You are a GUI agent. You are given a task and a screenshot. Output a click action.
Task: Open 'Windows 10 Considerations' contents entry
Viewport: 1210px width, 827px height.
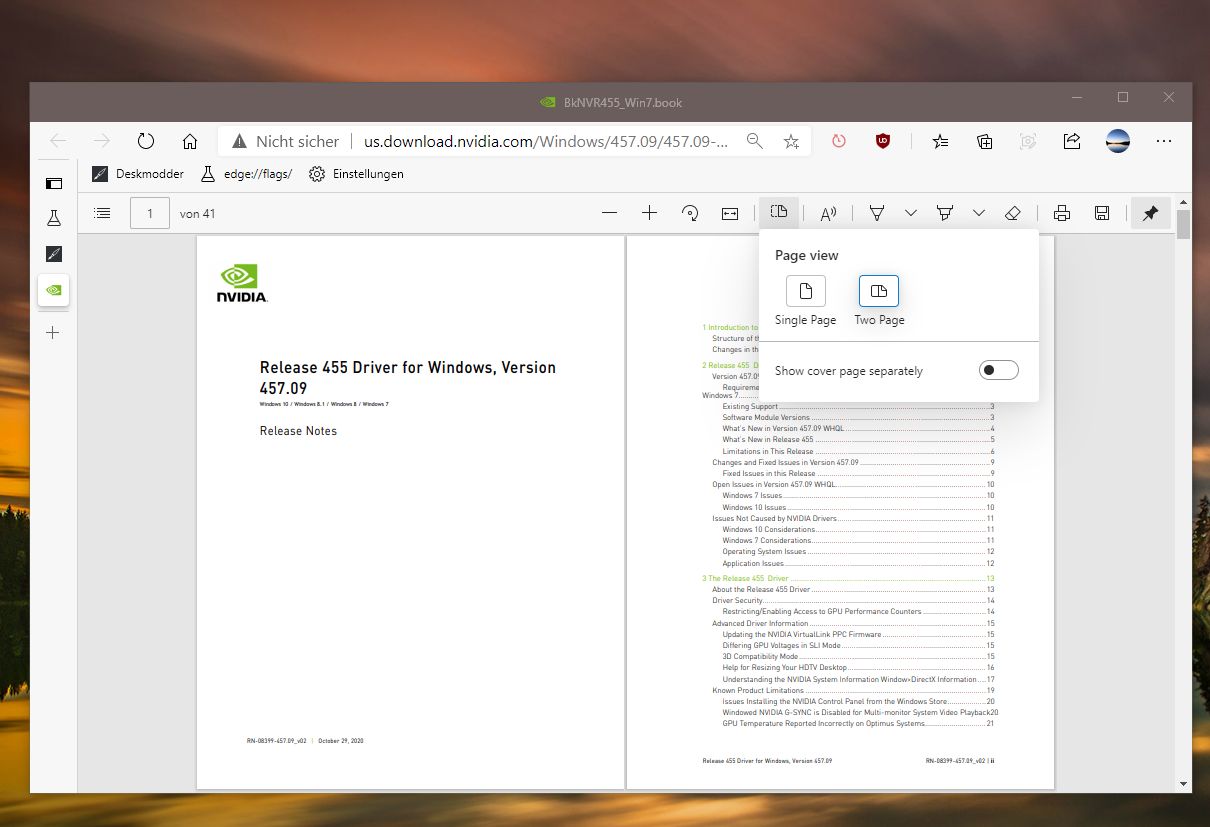click(858, 529)
